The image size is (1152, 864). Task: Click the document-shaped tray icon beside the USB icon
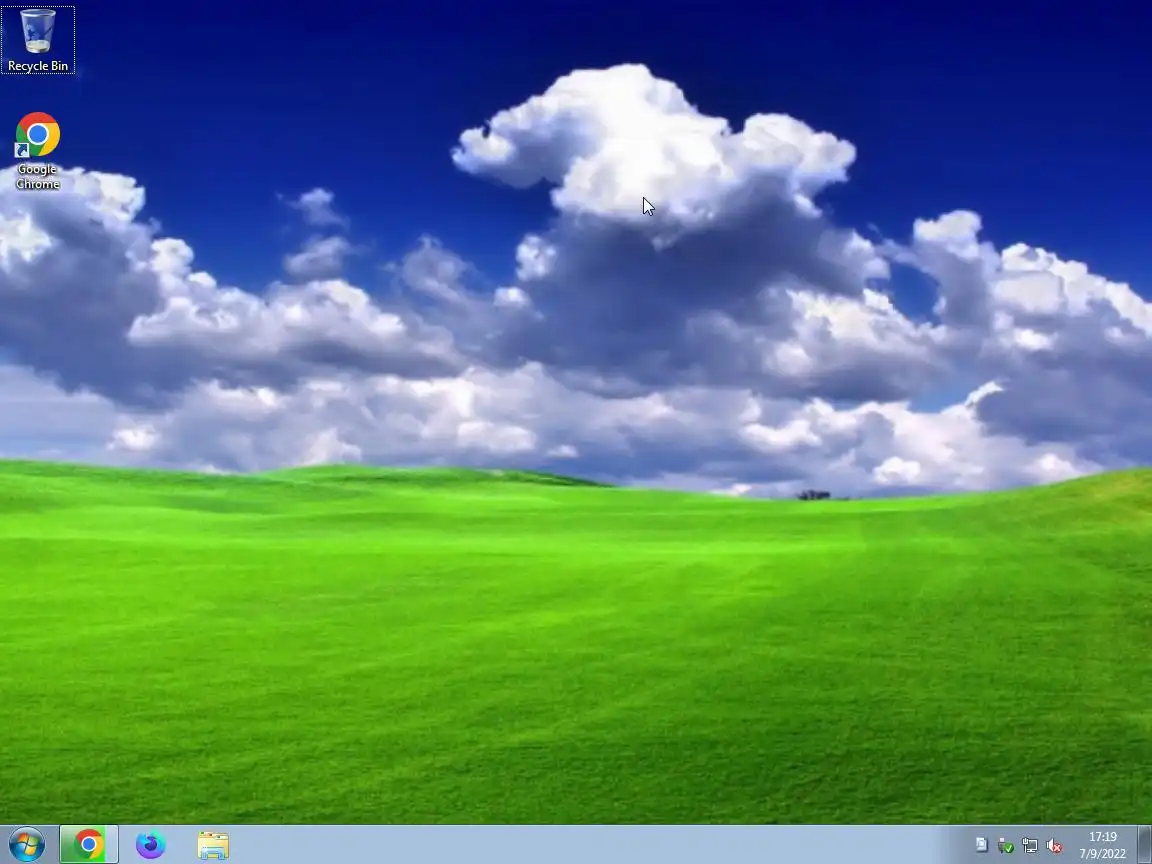coord(982,845)
